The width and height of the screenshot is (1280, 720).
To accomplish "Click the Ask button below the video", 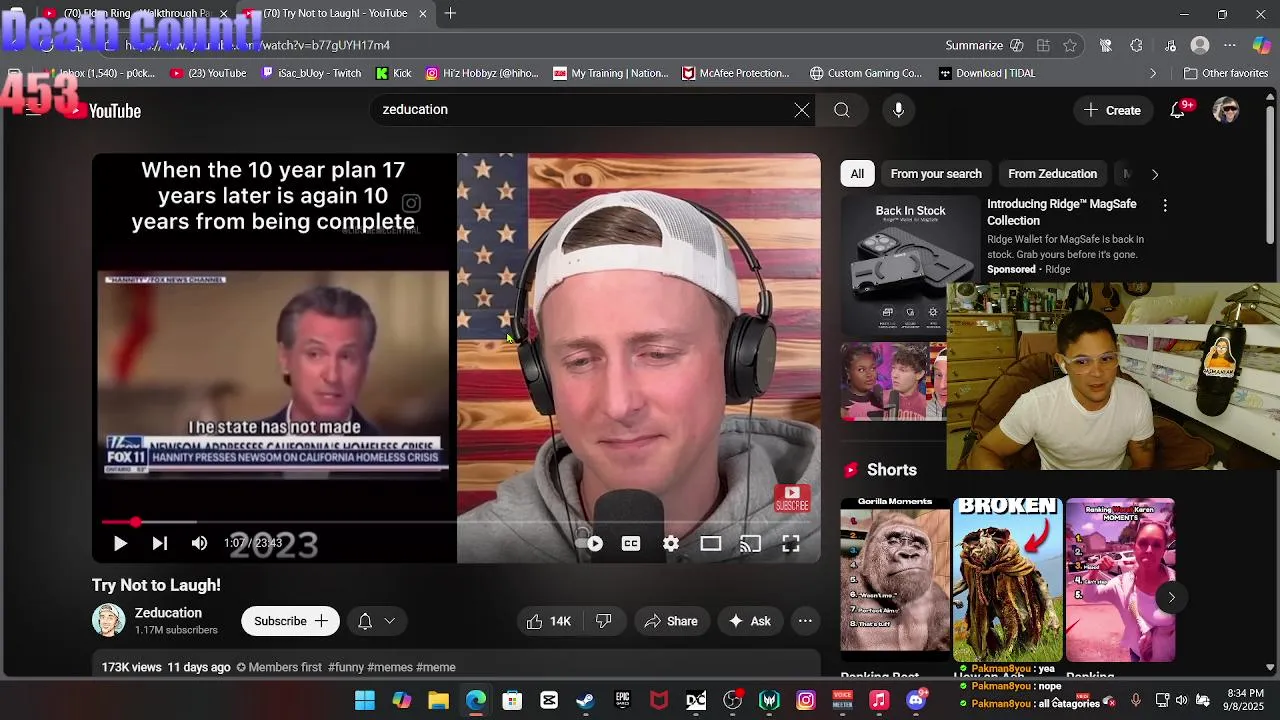I will coord(749,621).
